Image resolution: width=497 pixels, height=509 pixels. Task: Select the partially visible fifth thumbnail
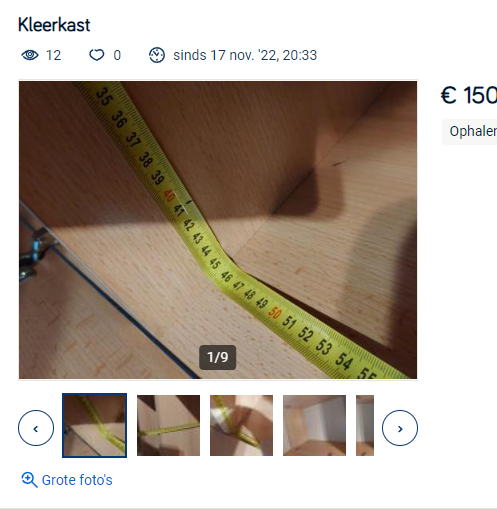pos(365,425)
